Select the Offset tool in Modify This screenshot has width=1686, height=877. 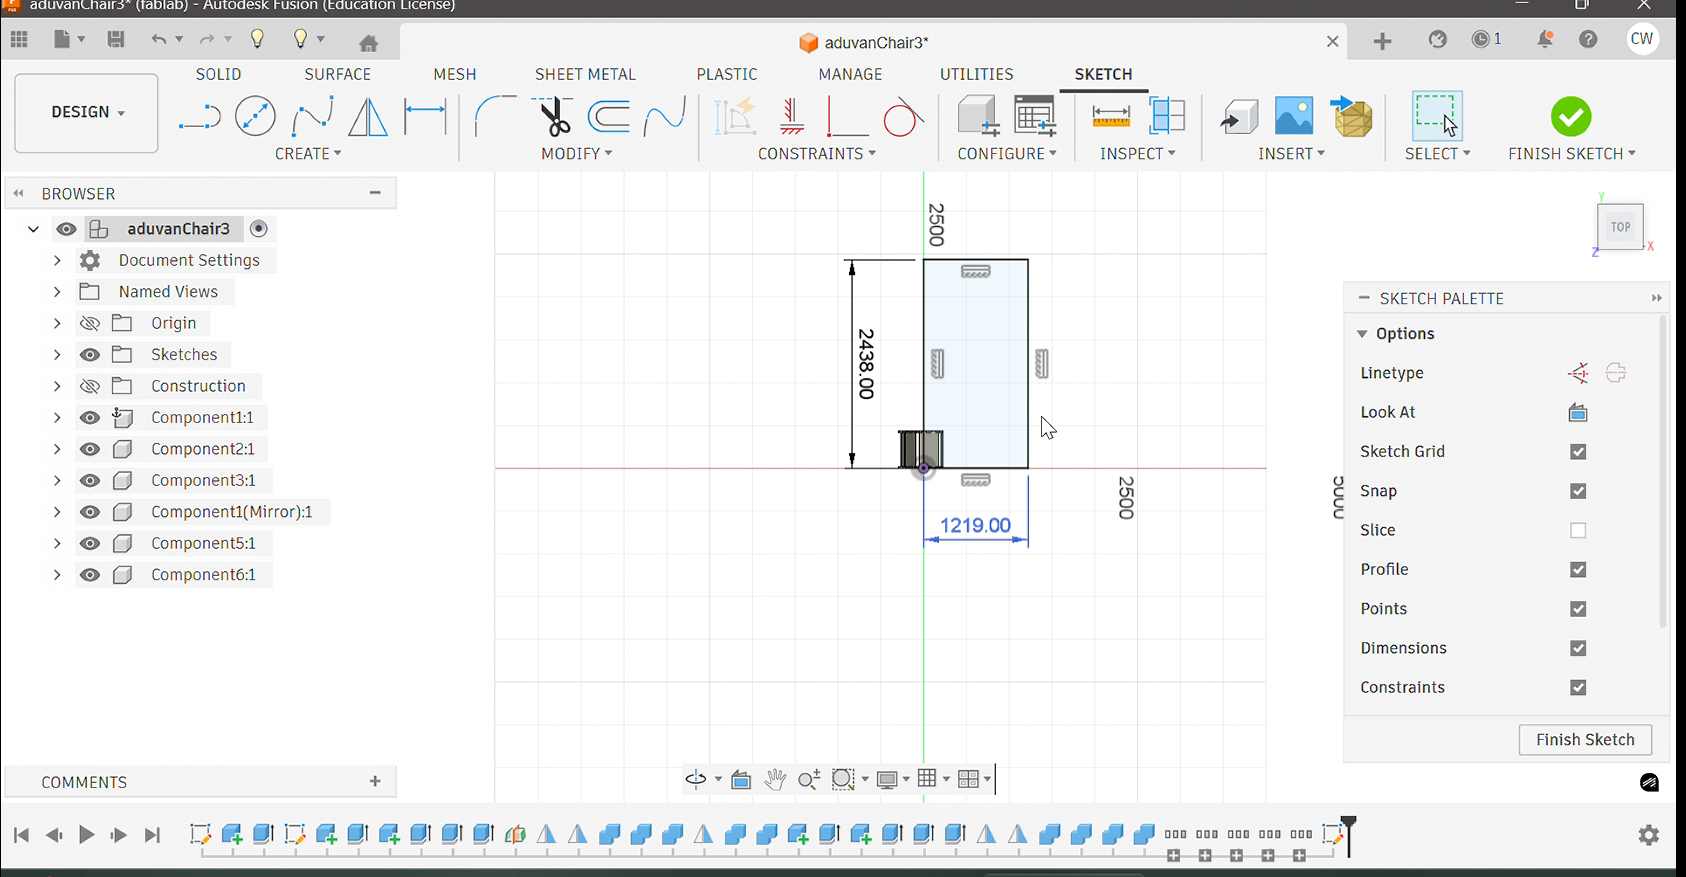pos(609,117)
